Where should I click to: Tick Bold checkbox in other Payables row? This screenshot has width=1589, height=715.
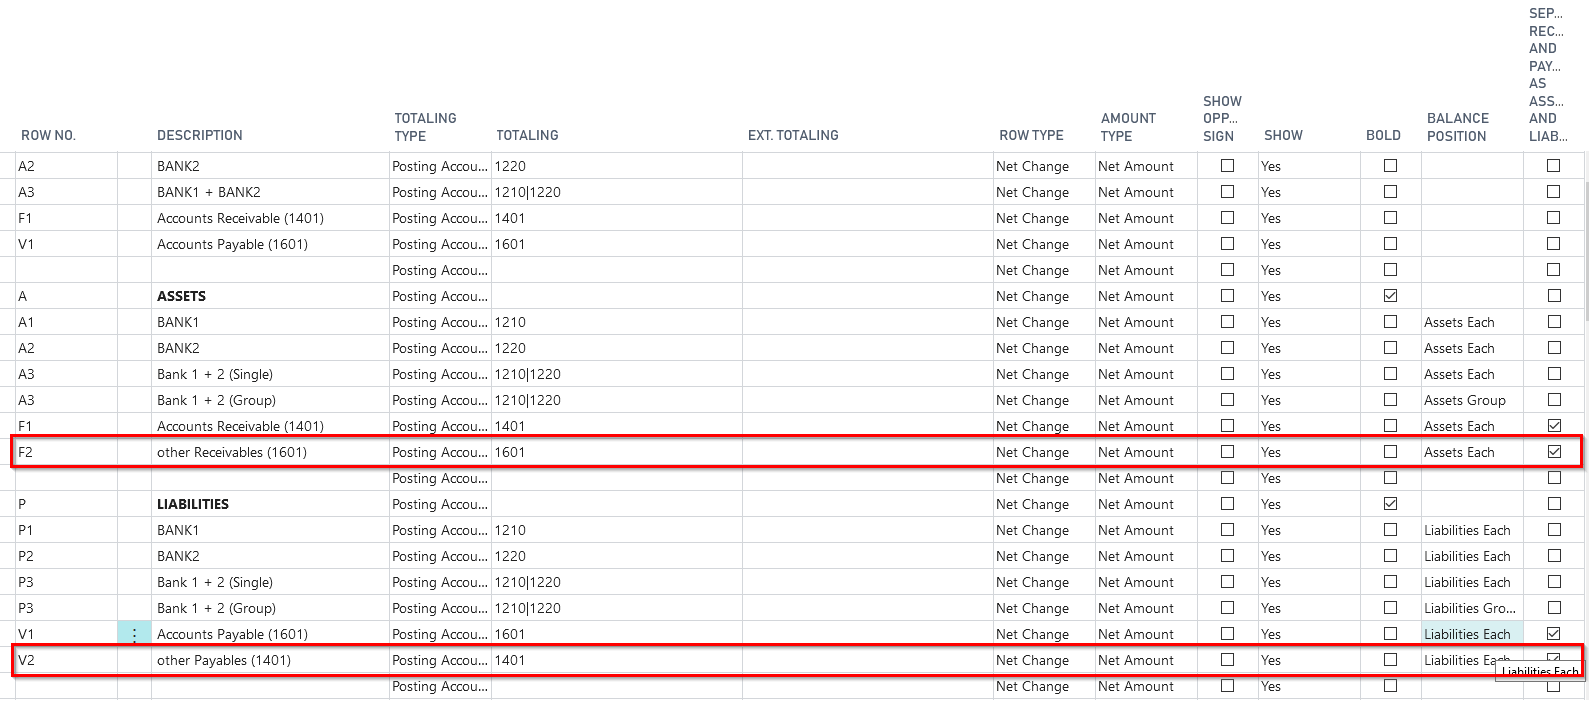(1390, 660)
